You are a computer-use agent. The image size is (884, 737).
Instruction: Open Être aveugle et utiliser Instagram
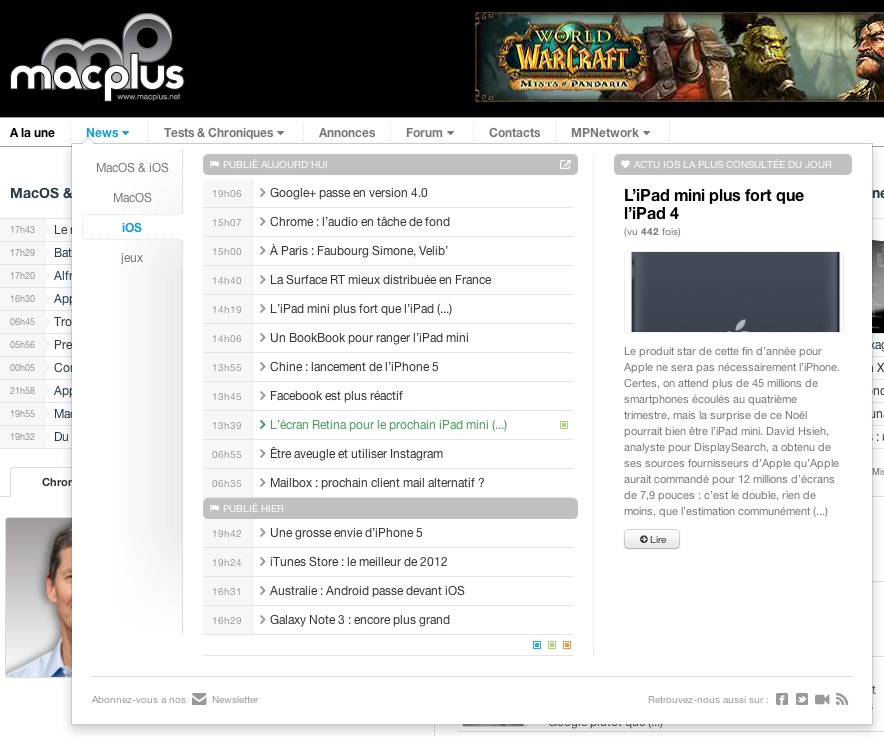point(356,454)
